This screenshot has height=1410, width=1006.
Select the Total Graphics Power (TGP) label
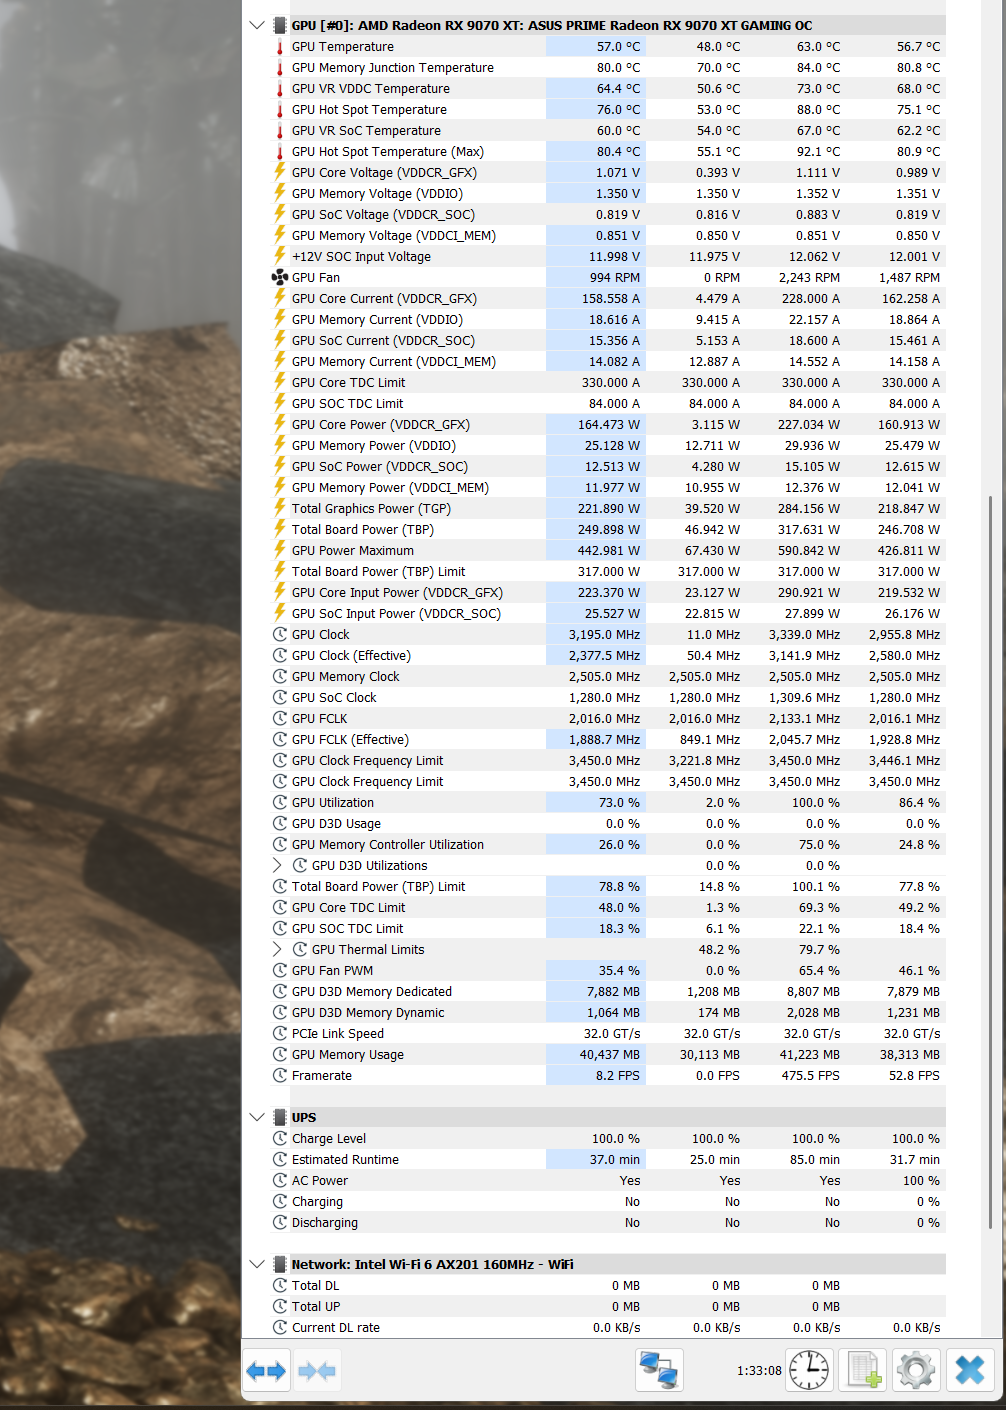click(371, 508)
